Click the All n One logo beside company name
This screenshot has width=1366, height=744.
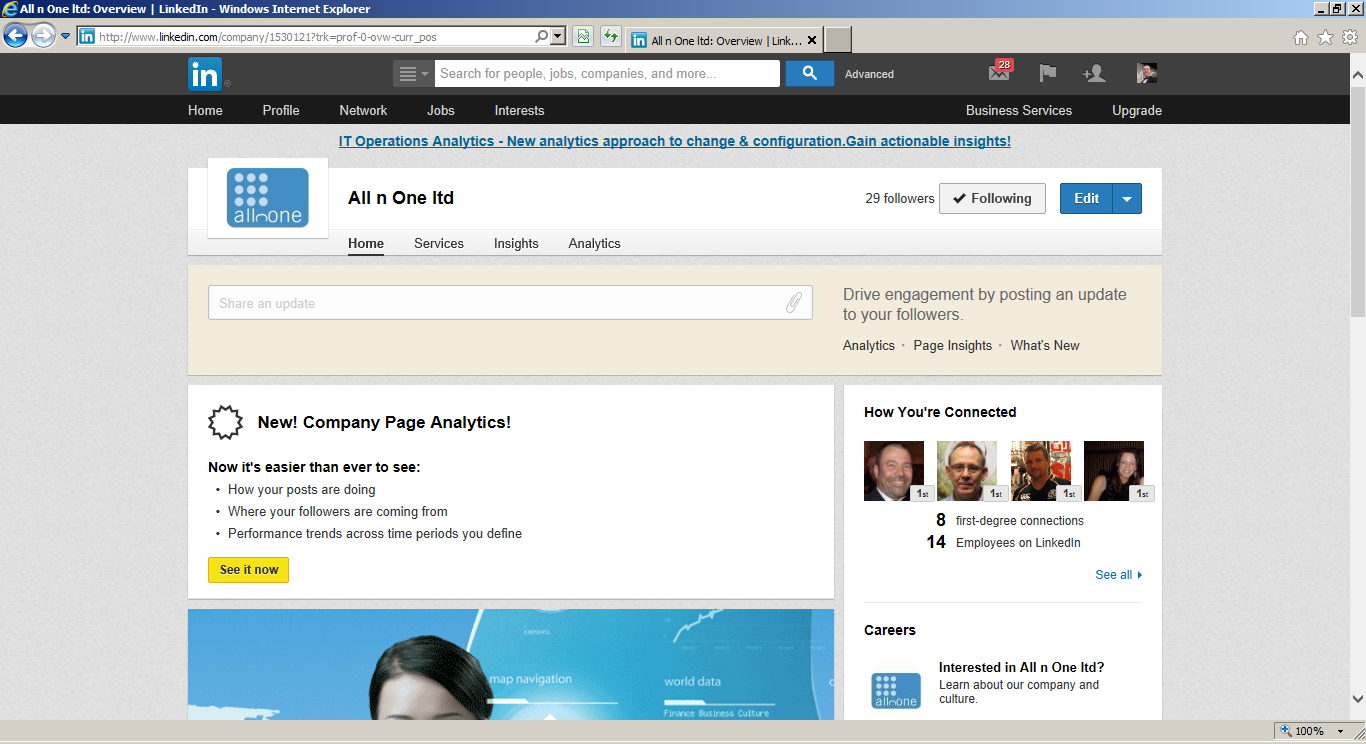(268, 198)
